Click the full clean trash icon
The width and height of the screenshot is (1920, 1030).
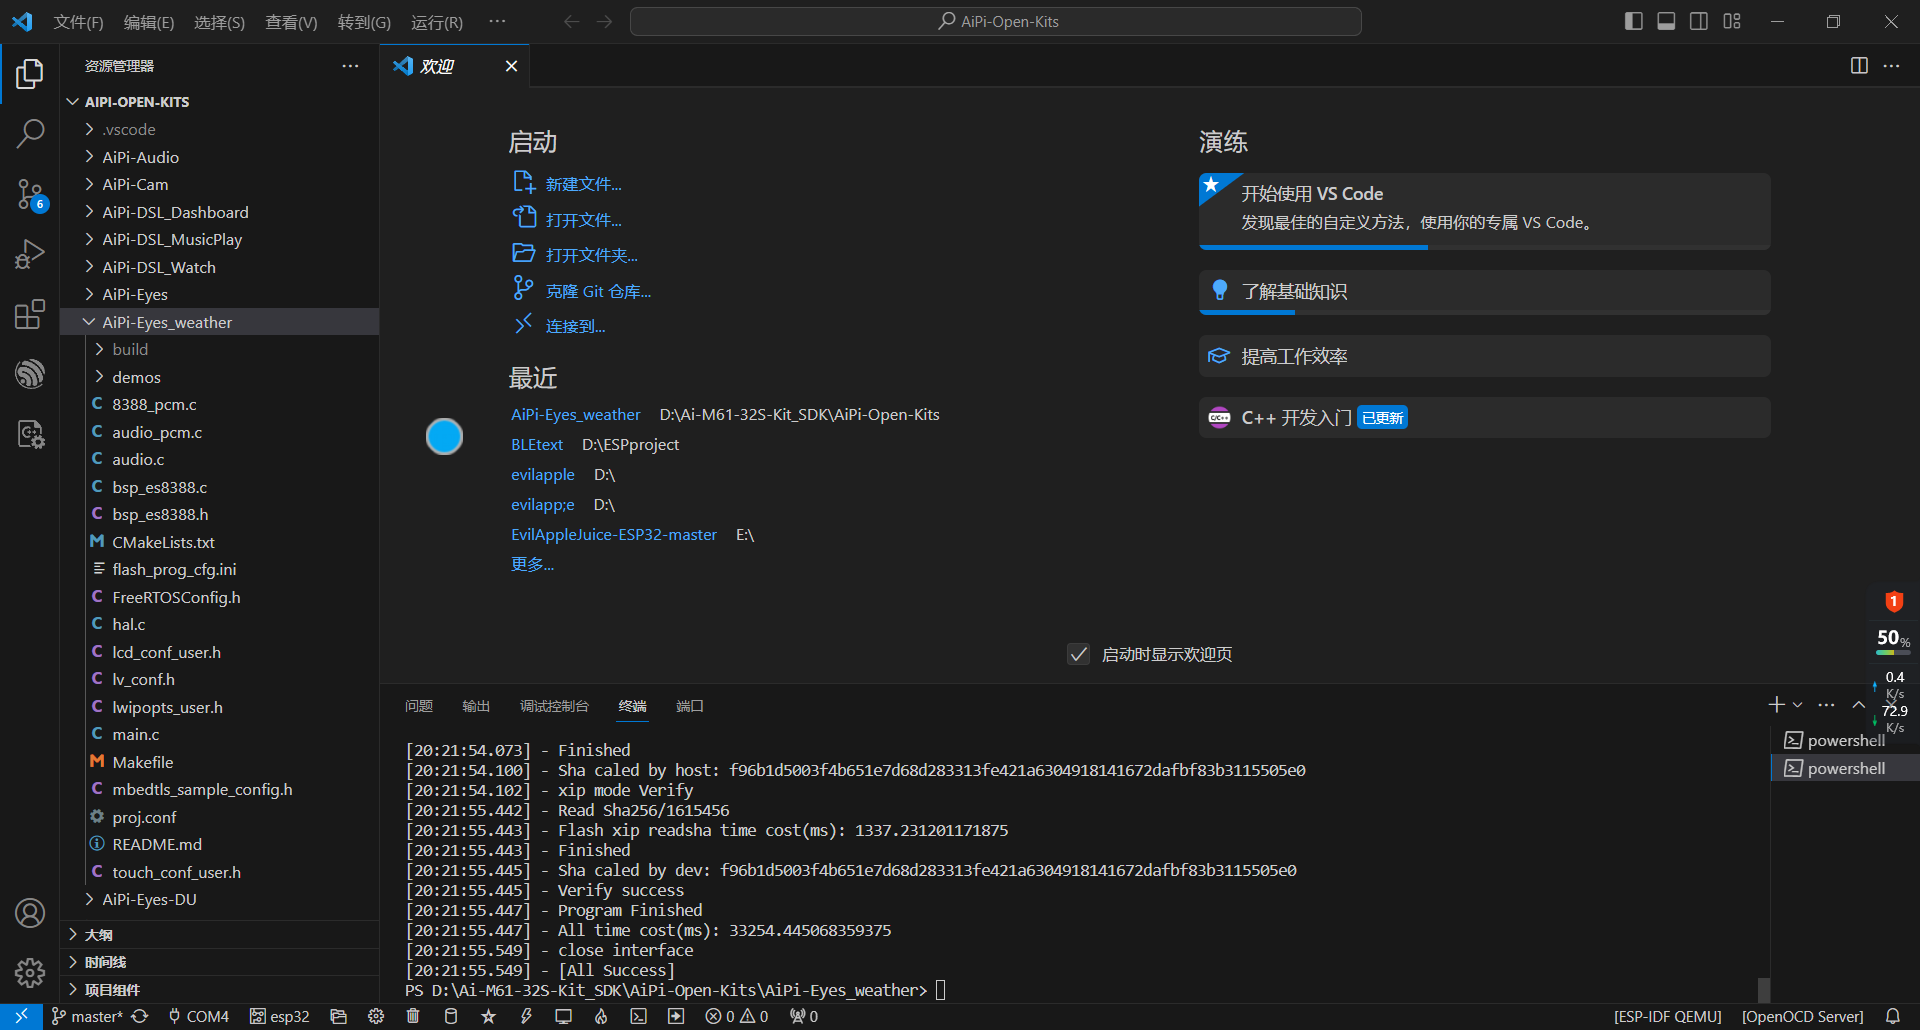click(x=413, y=1016)
